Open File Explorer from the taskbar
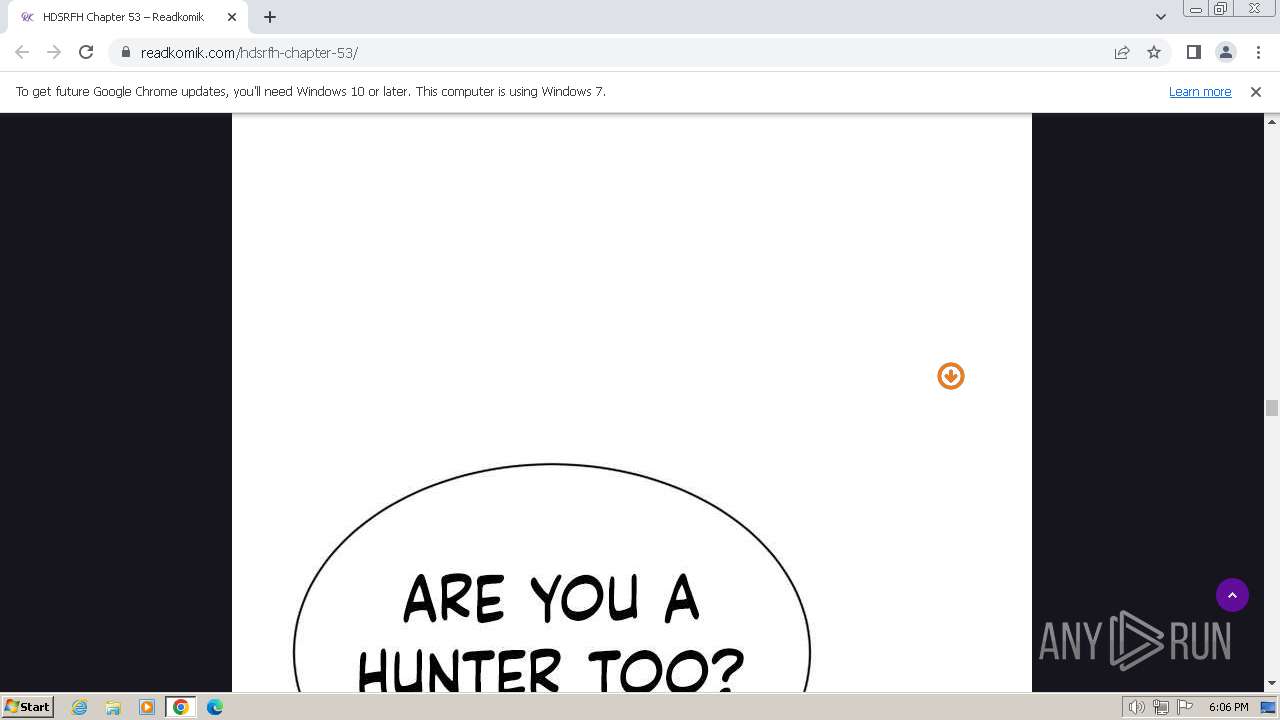Image resolution: width=1280 pixels, height=720 pixels. pos(113,707)
